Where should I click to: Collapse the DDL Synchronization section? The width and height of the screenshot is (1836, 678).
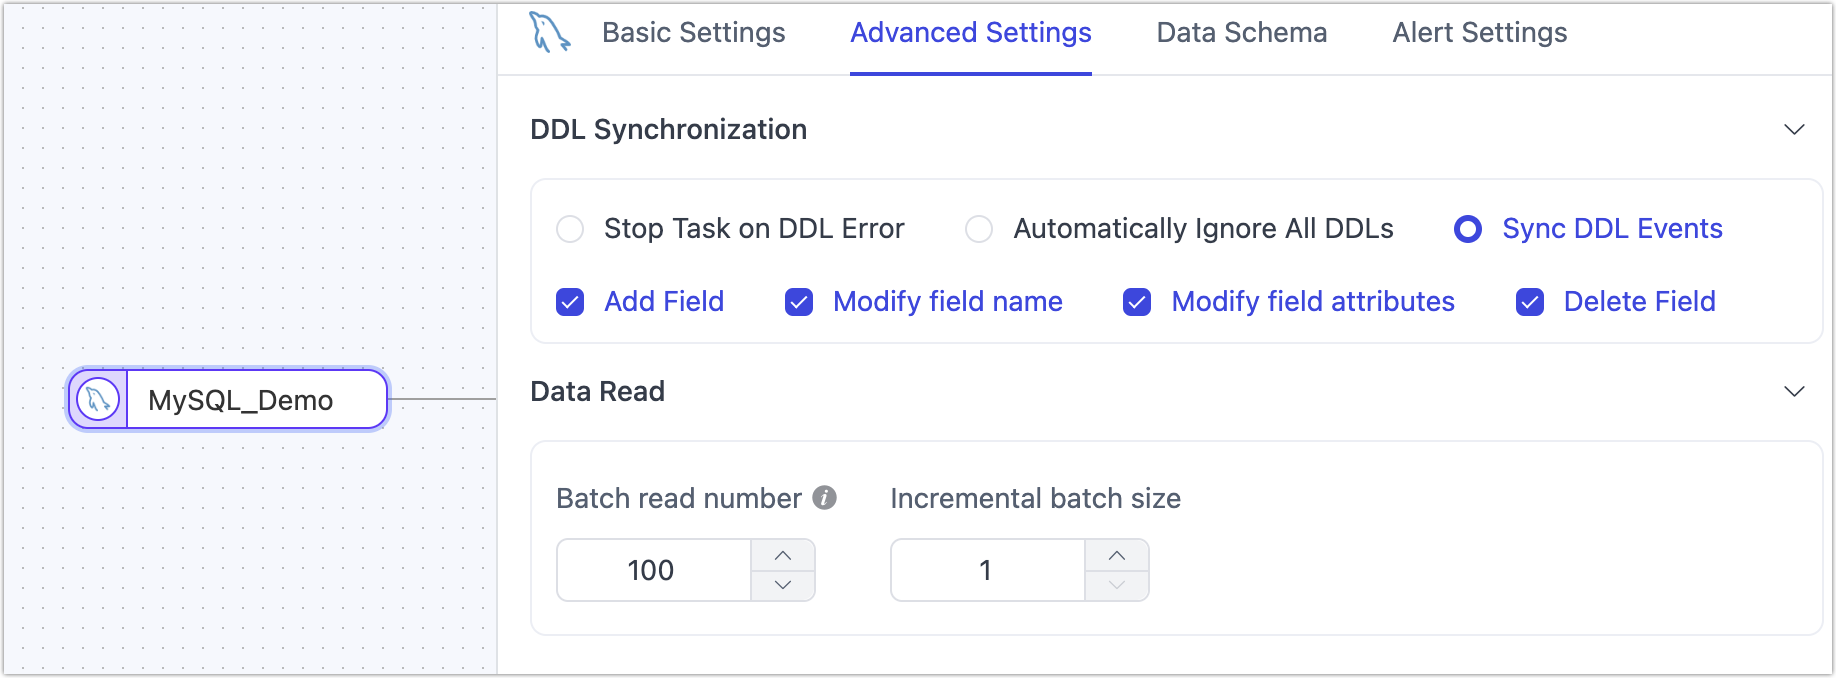[x=1794, y=130]
